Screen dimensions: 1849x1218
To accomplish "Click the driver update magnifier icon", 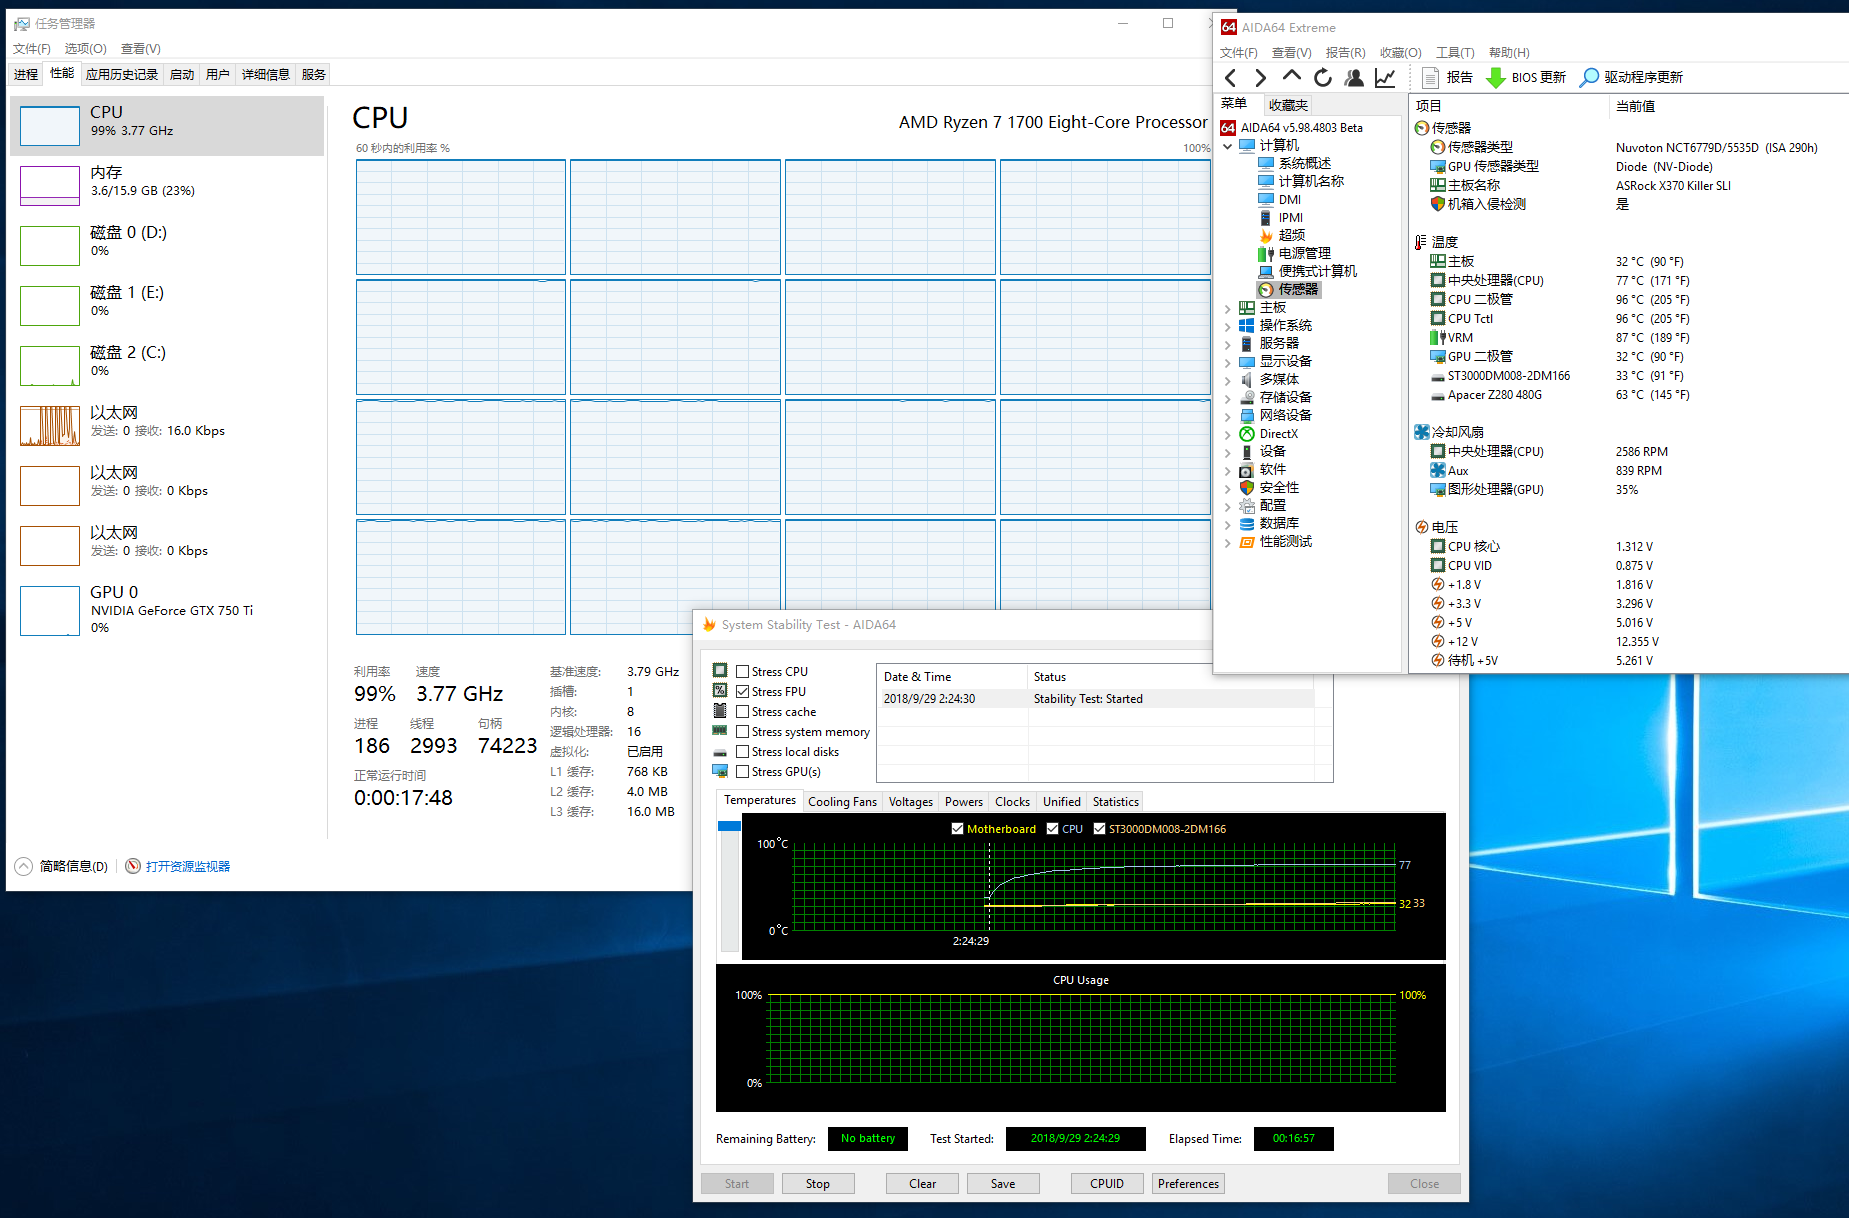I will (x=1589, y=78).
